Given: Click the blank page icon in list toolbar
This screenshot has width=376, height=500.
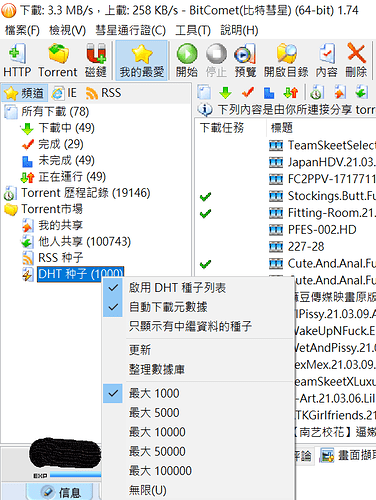Looking at the screenshot, I should coord(204,92).
